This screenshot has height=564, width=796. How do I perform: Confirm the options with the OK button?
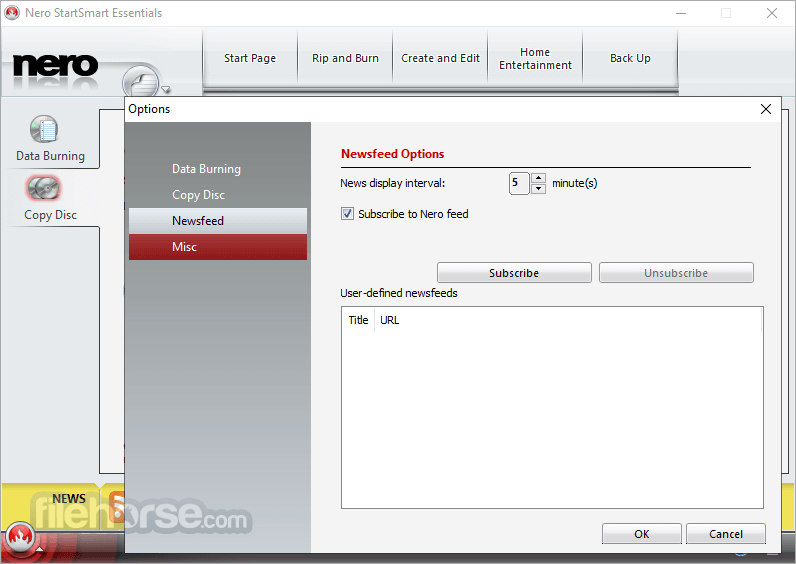(642, 534)
